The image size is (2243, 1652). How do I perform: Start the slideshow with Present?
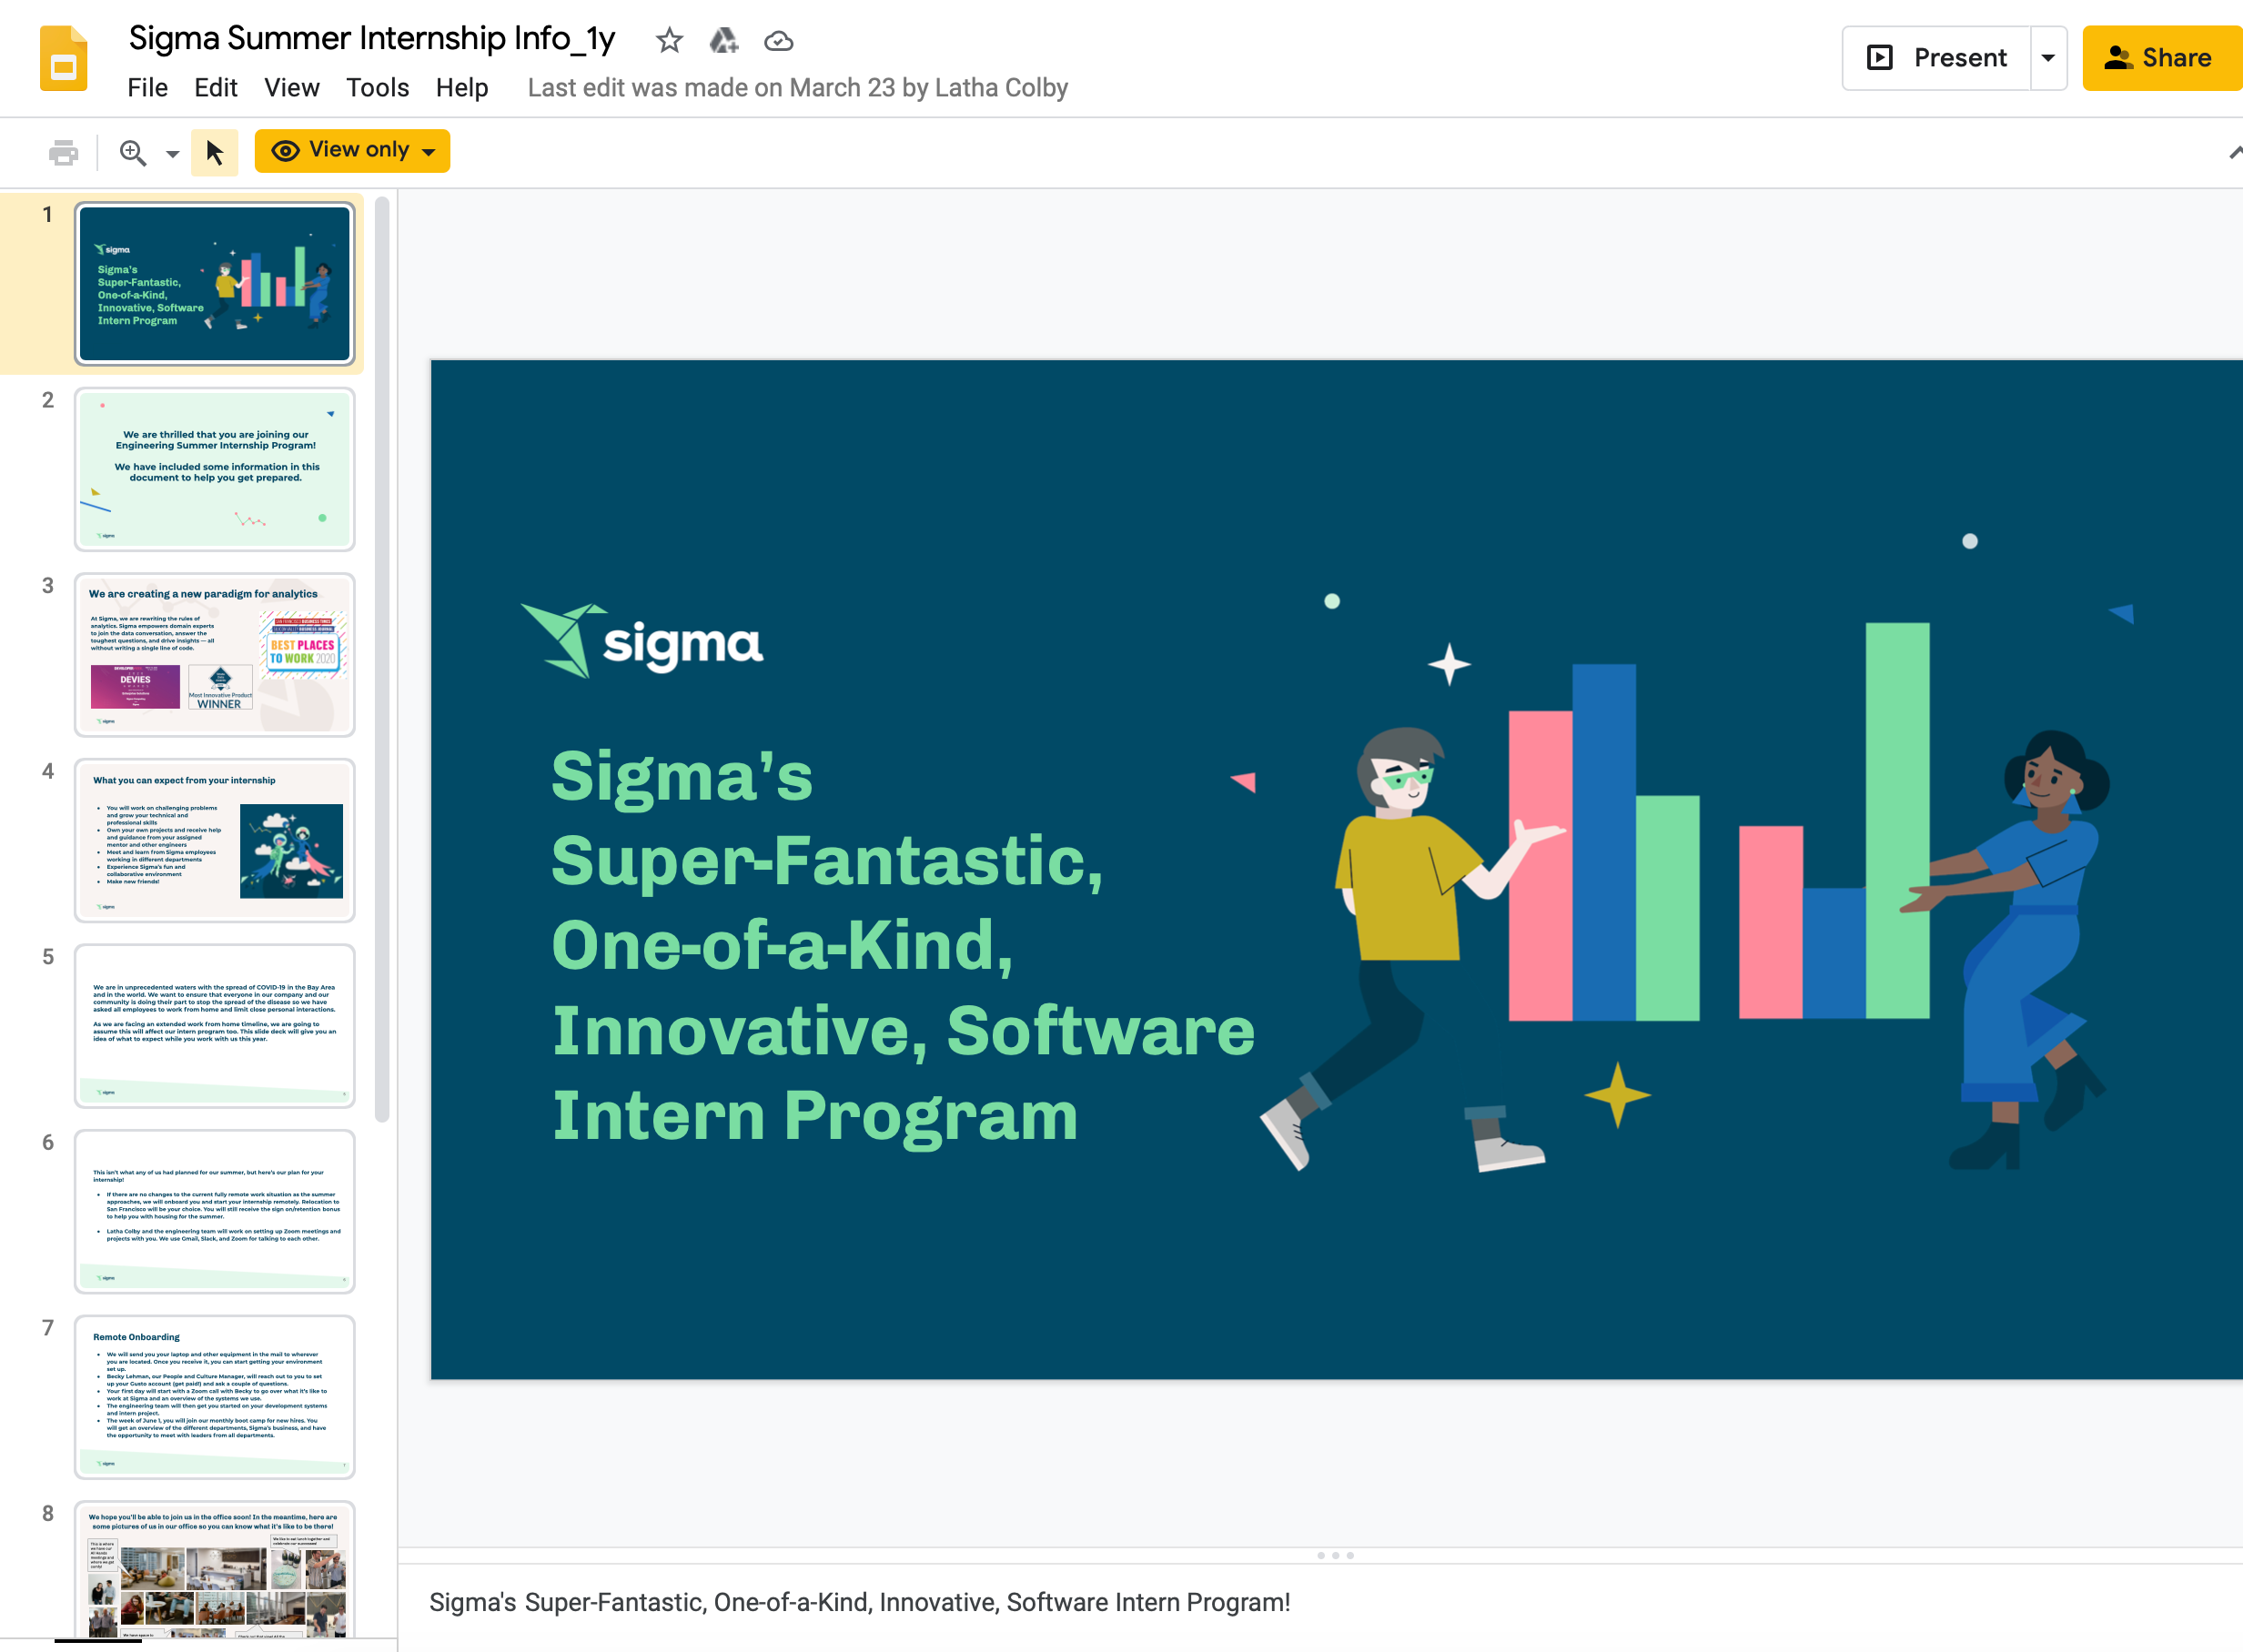click(1937, 58)
